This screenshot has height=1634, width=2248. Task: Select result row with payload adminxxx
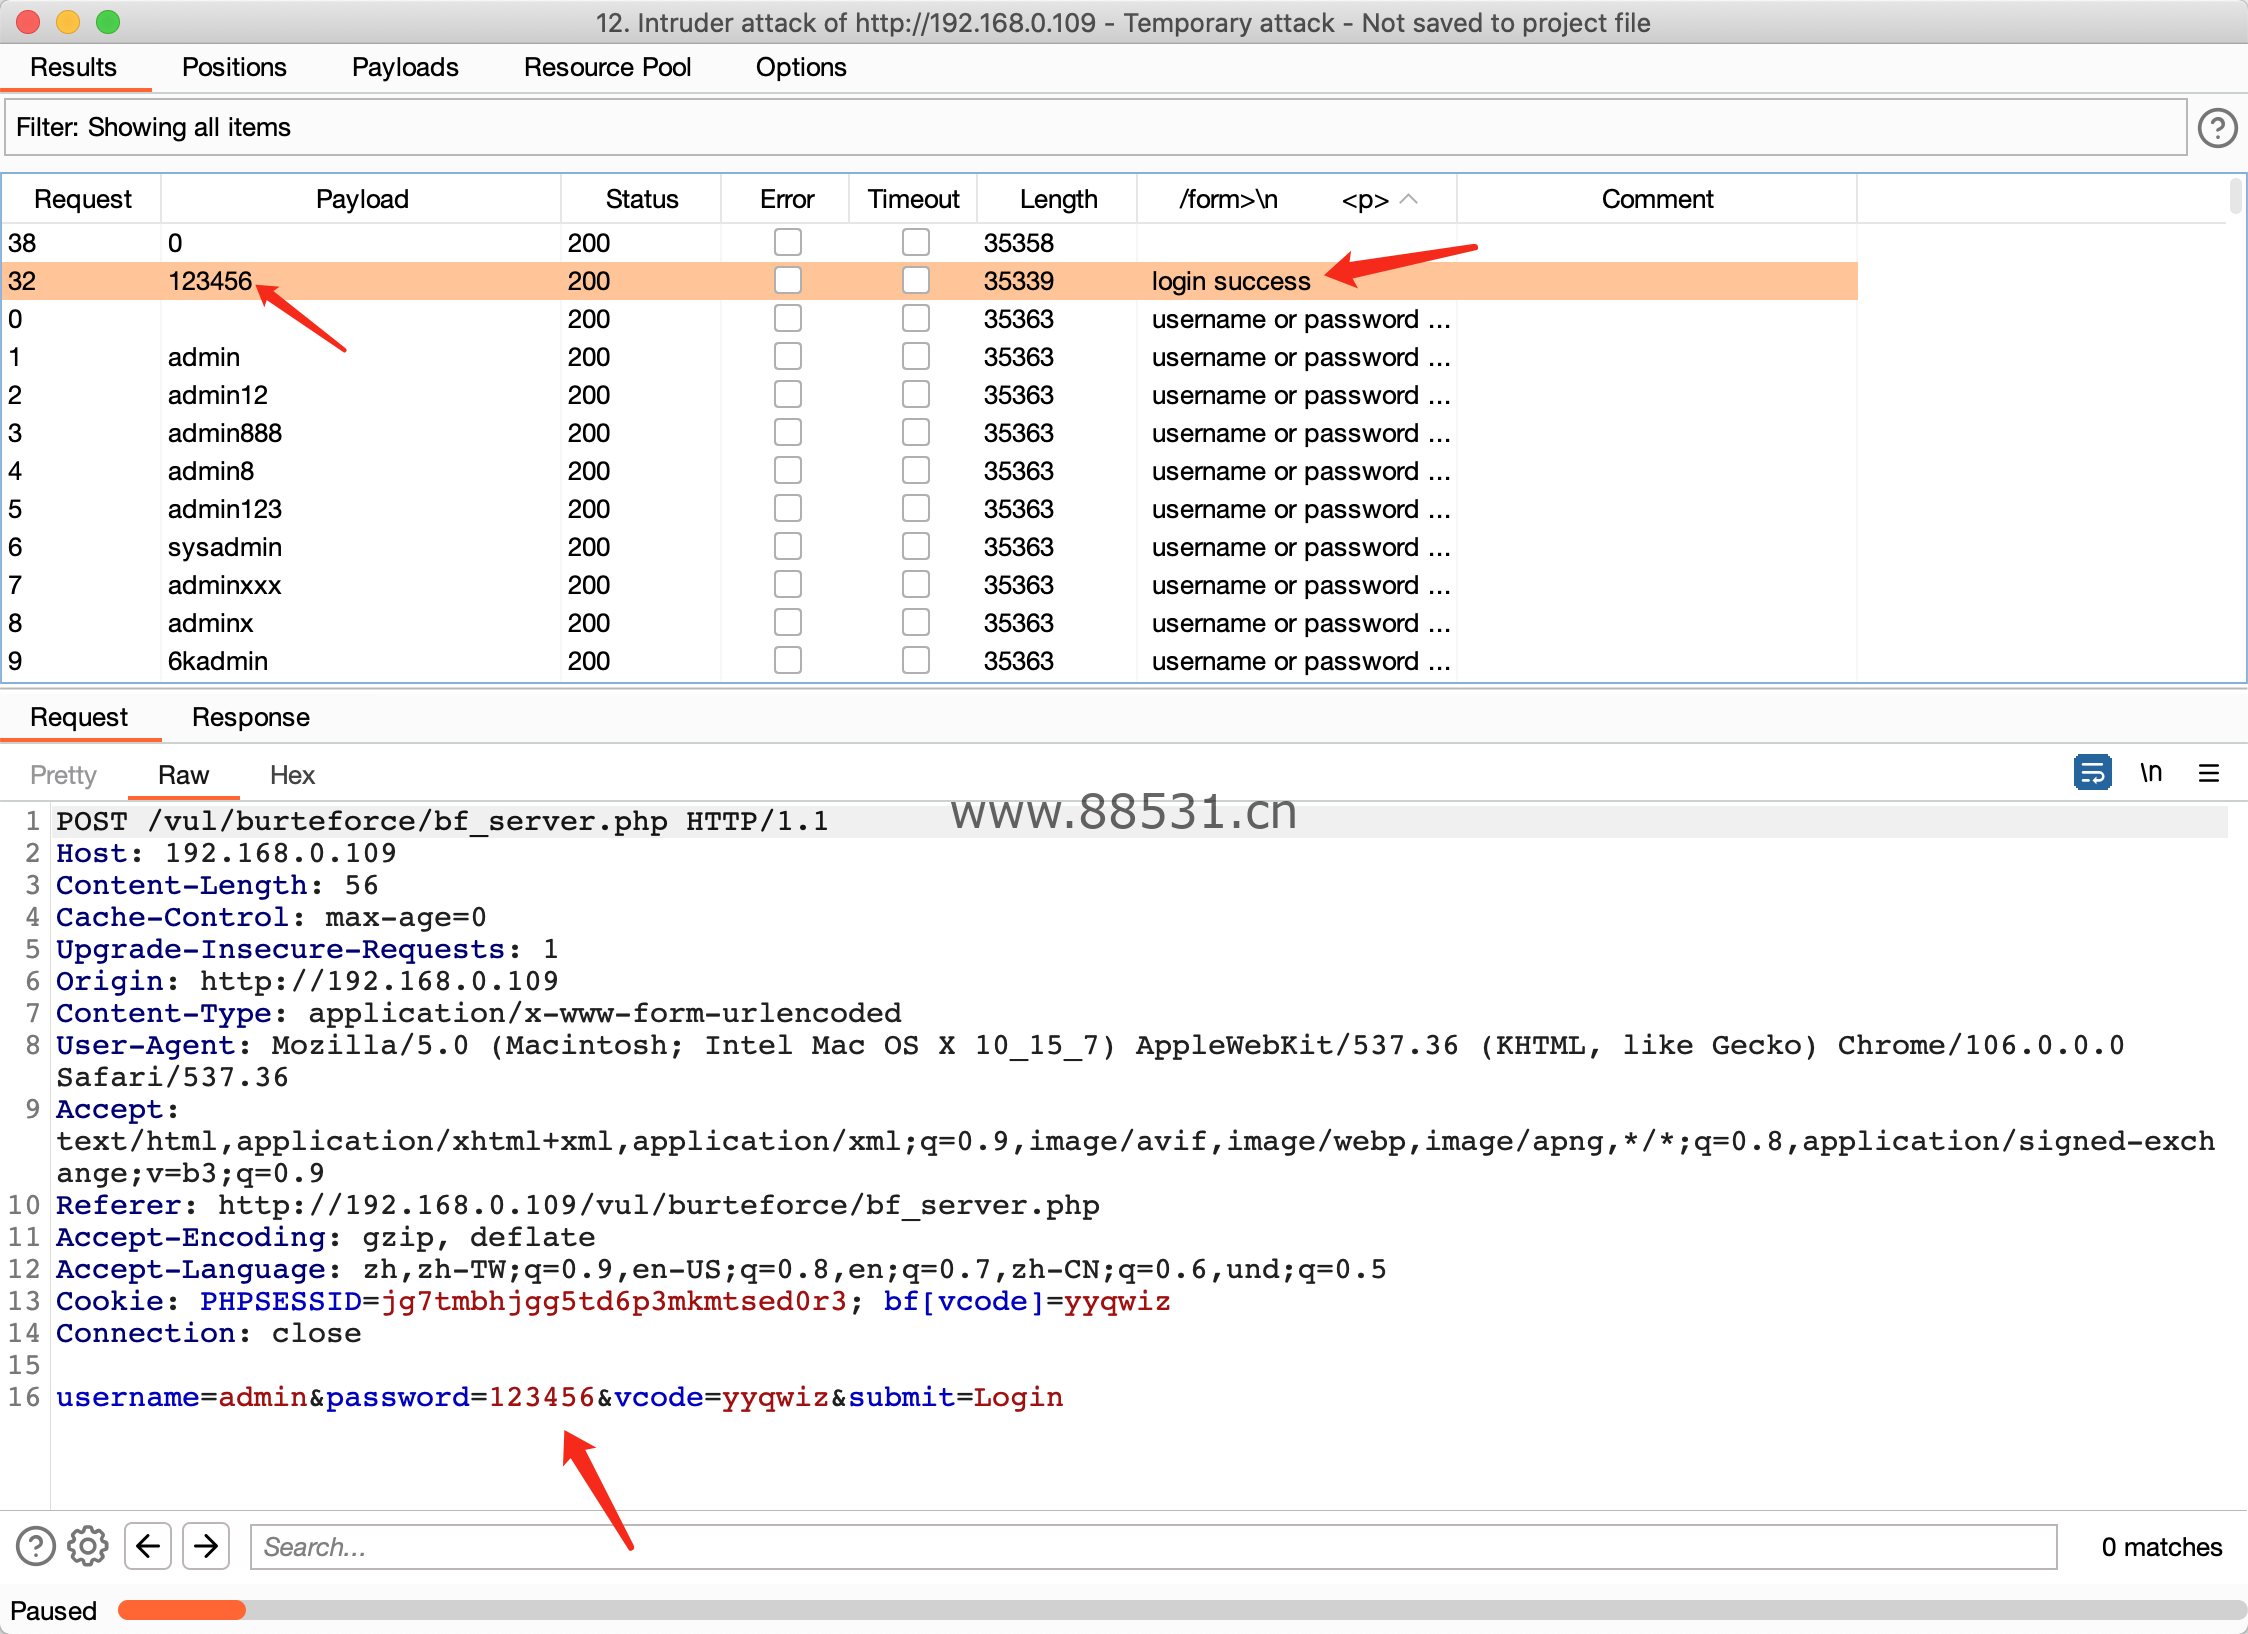coord(930,584)
